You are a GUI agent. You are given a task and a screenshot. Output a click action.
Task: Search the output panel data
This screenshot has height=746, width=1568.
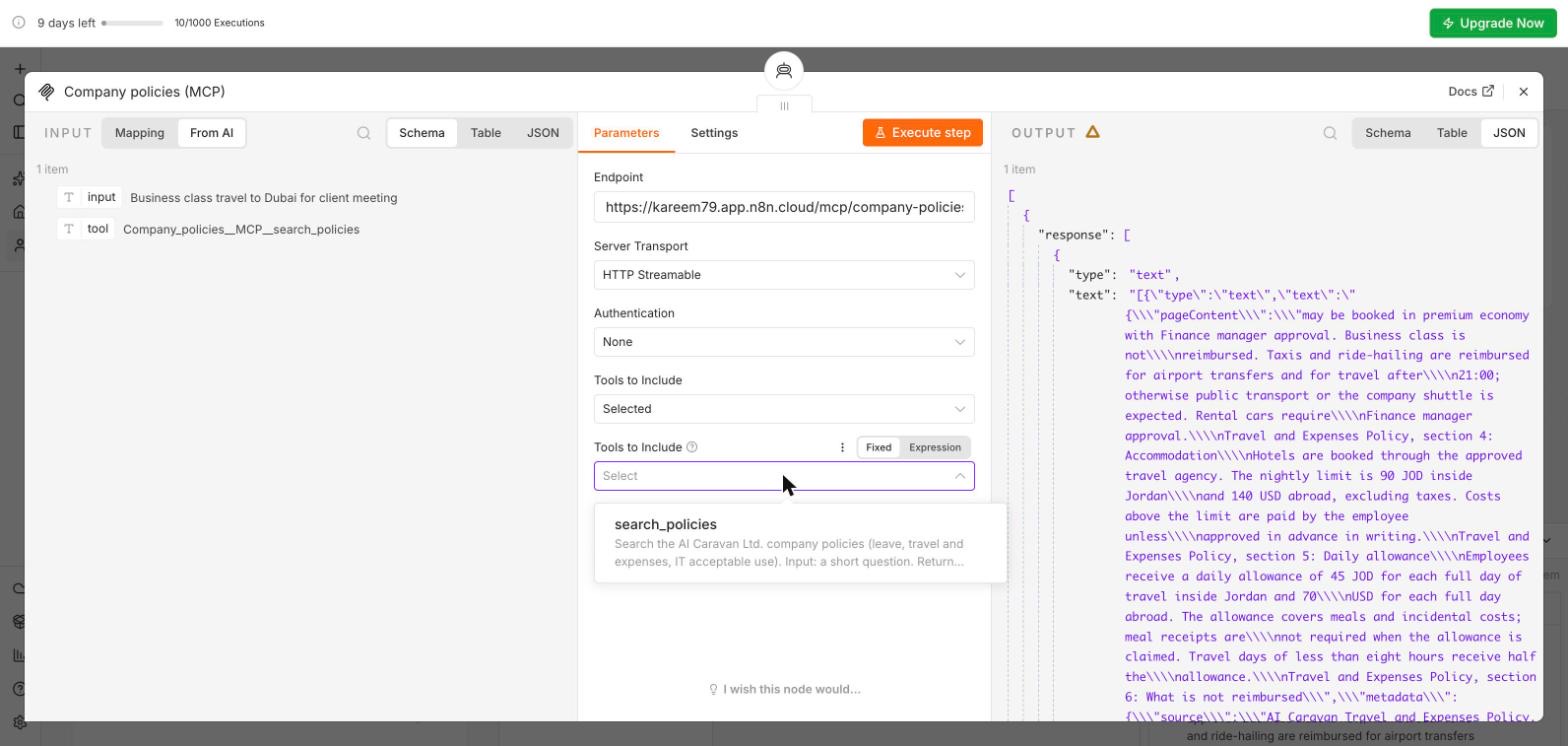[x=1330, y=133]
